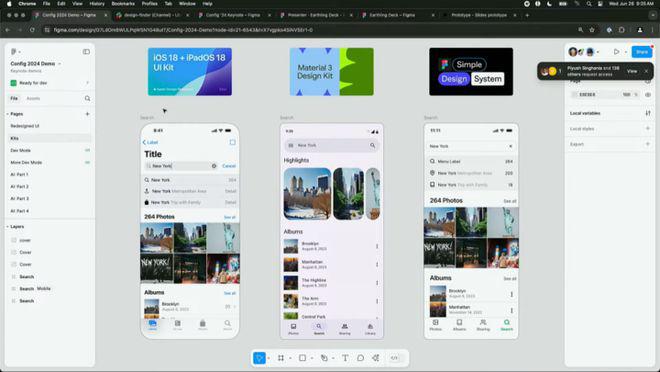Collapse the Pages section

pyautogui.click(x=8, y=114)
